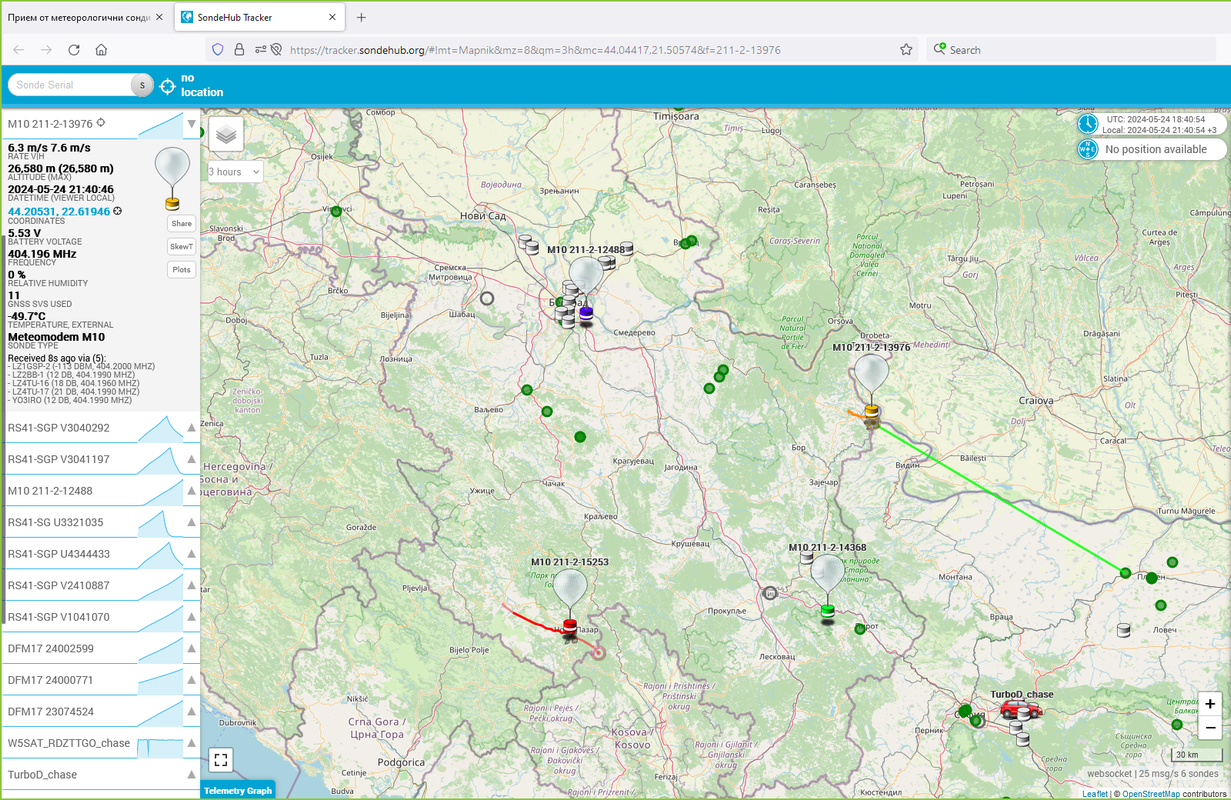Click the compass position icon on map

tap(1088, 150)
